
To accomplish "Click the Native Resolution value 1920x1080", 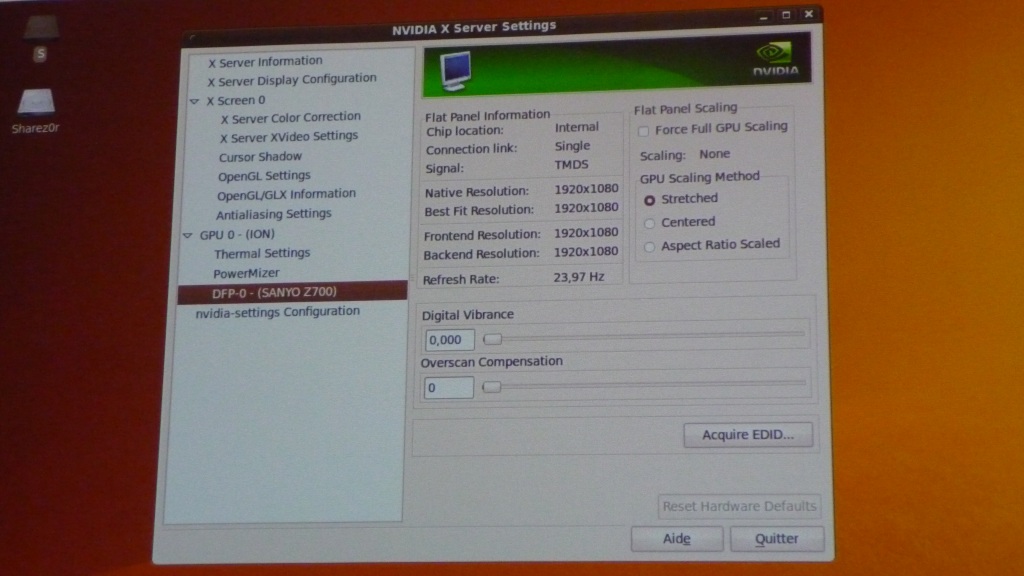I will click(586, 189).
